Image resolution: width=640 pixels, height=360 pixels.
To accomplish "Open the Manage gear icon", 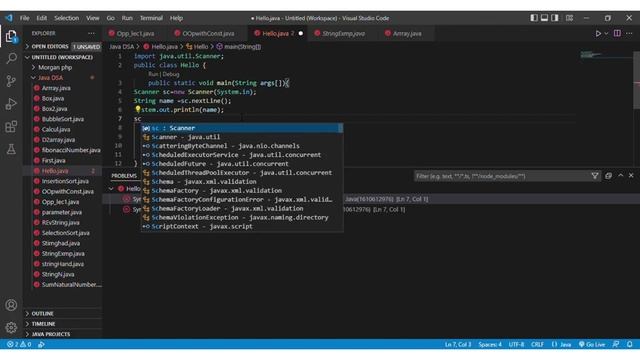I will [x=11, y=327].
